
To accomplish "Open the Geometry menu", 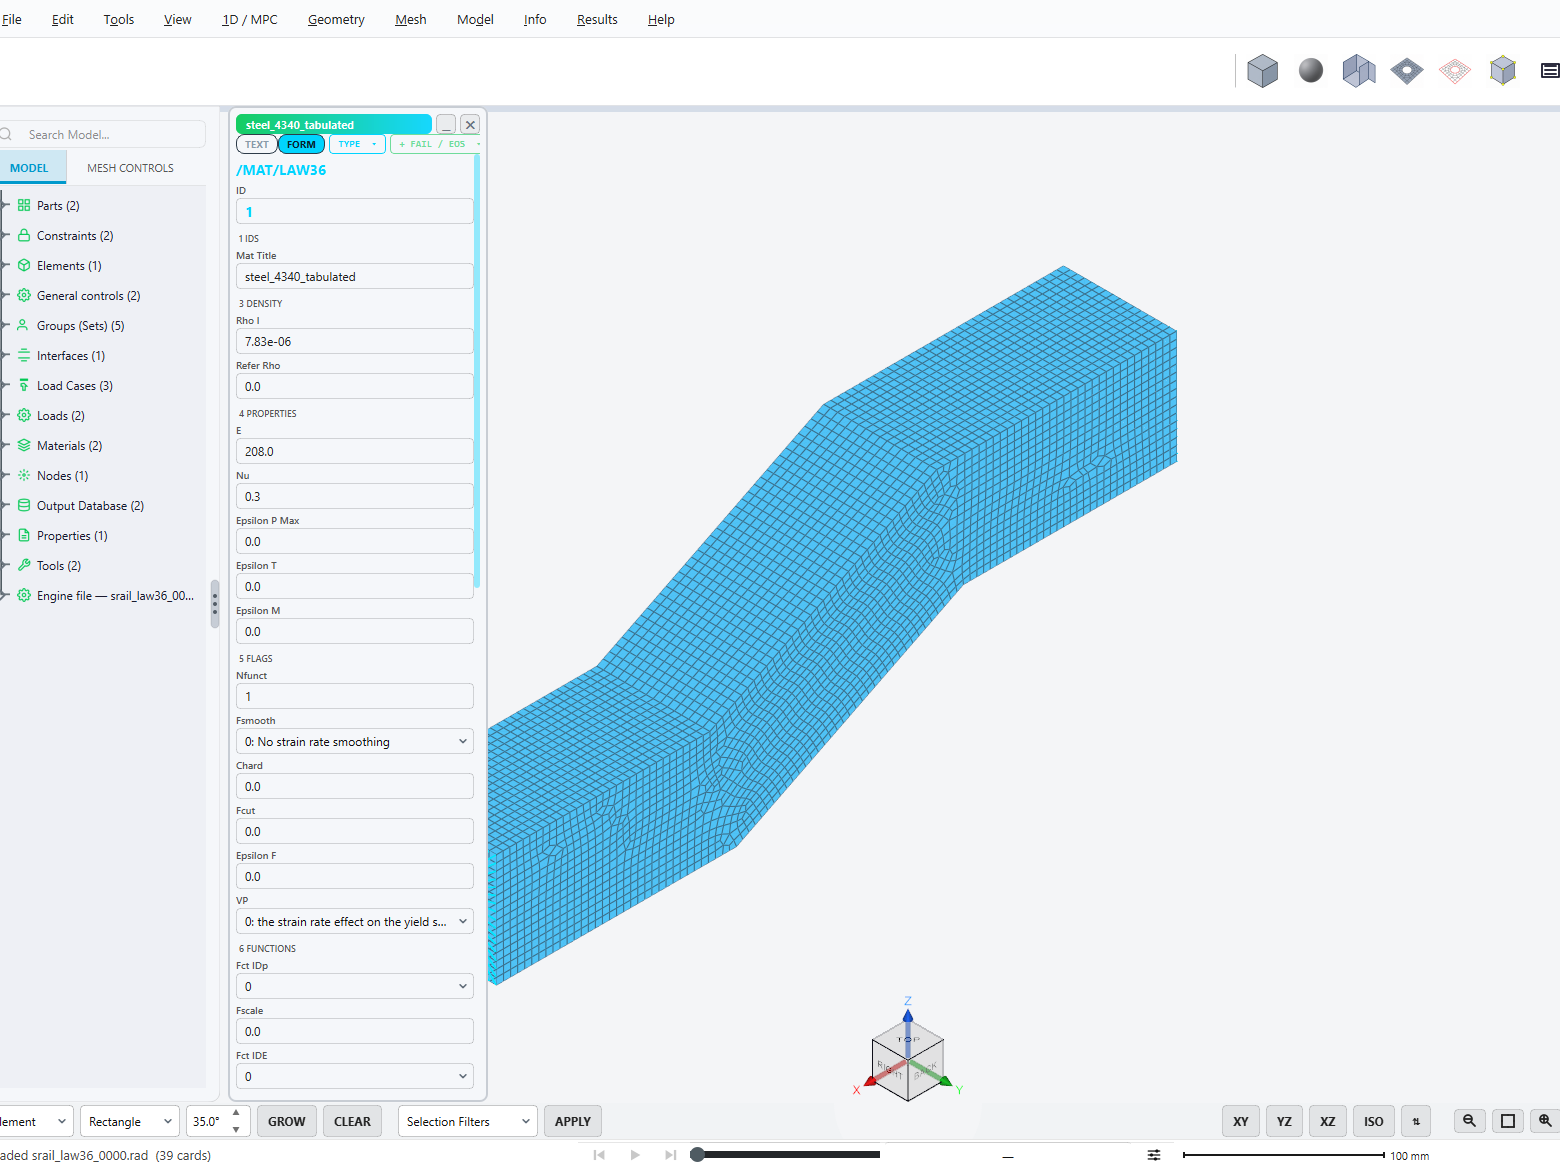I will [x=336, y=19].
